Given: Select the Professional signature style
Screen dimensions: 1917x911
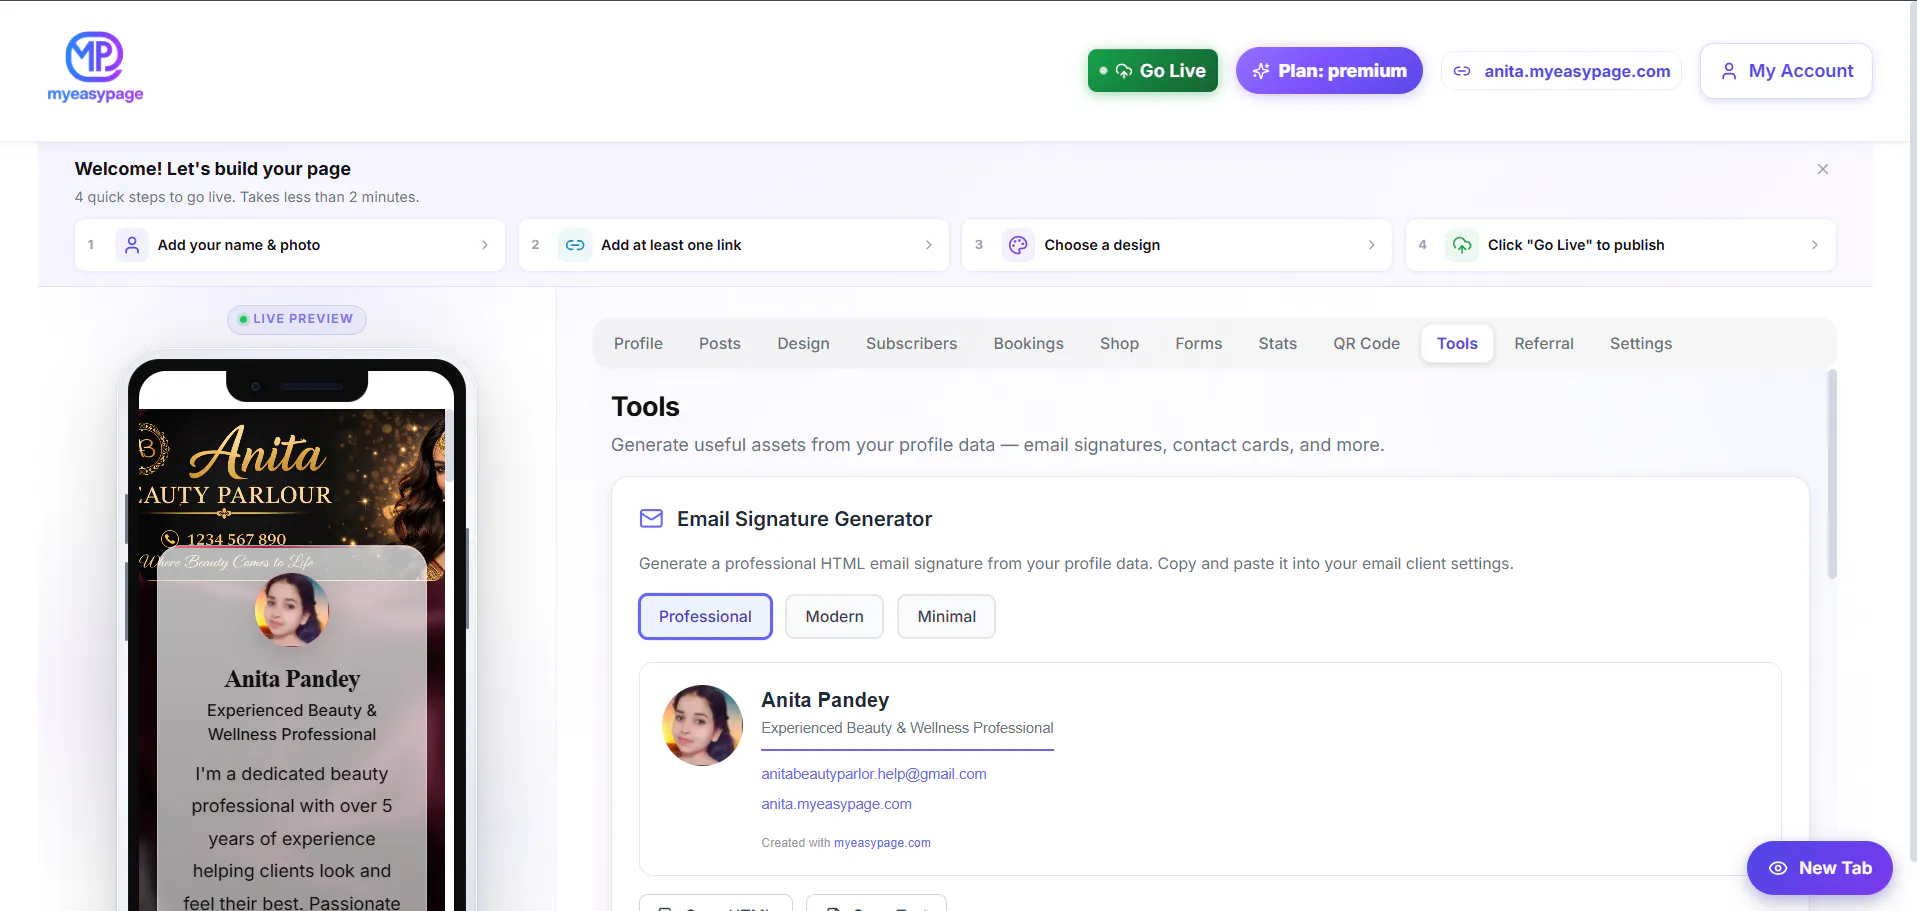Looking at the screenshot, I should tap(705, 617).
